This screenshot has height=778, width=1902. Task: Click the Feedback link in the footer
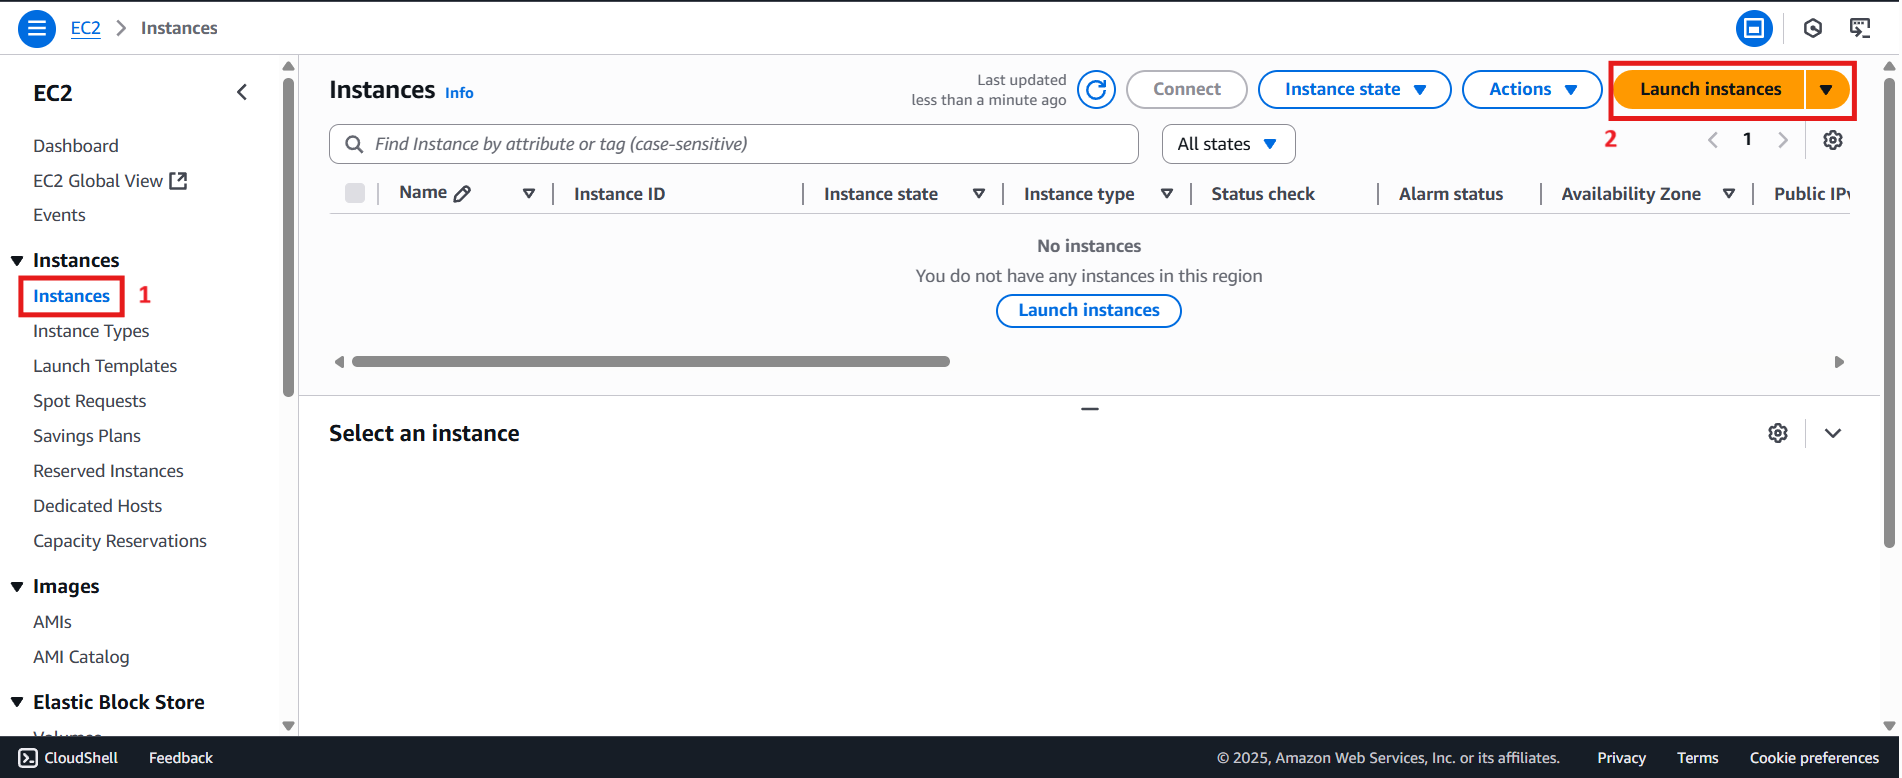[181, 758]
